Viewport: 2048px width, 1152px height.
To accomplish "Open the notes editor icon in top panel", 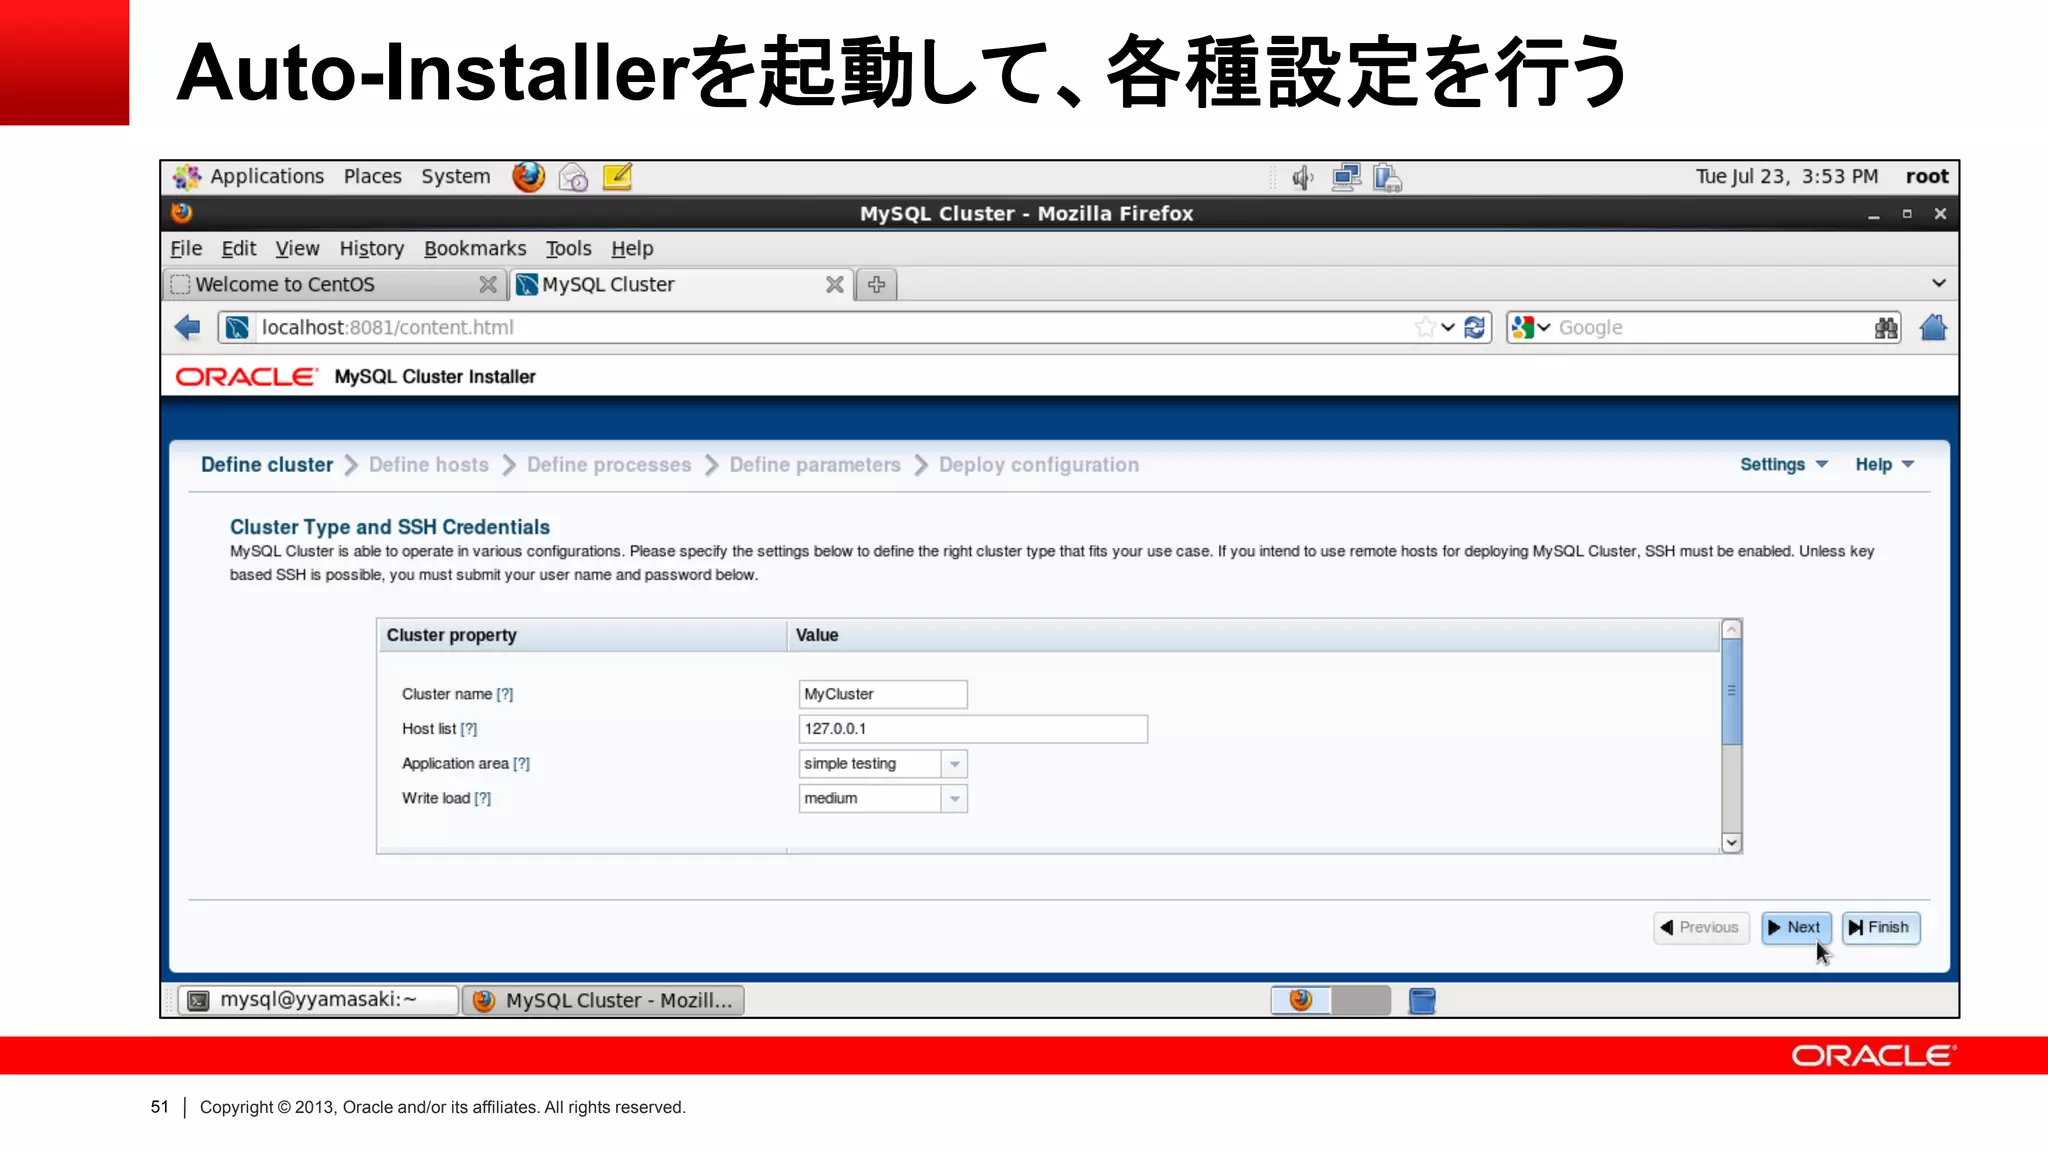I will [x=617, y=177].
